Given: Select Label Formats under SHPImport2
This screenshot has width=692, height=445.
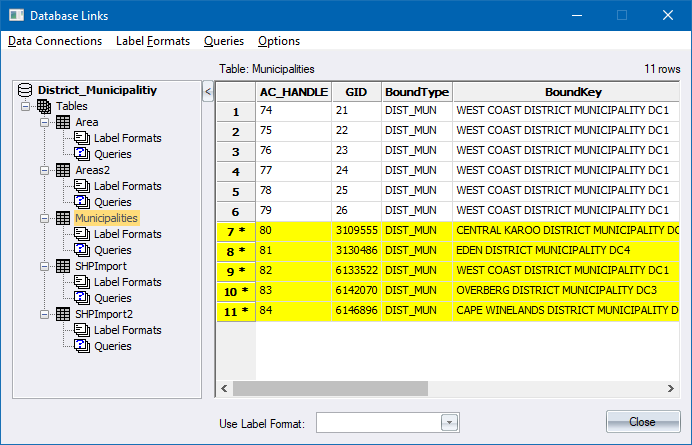Looking at the screenshot, I should tap(127, 330).
